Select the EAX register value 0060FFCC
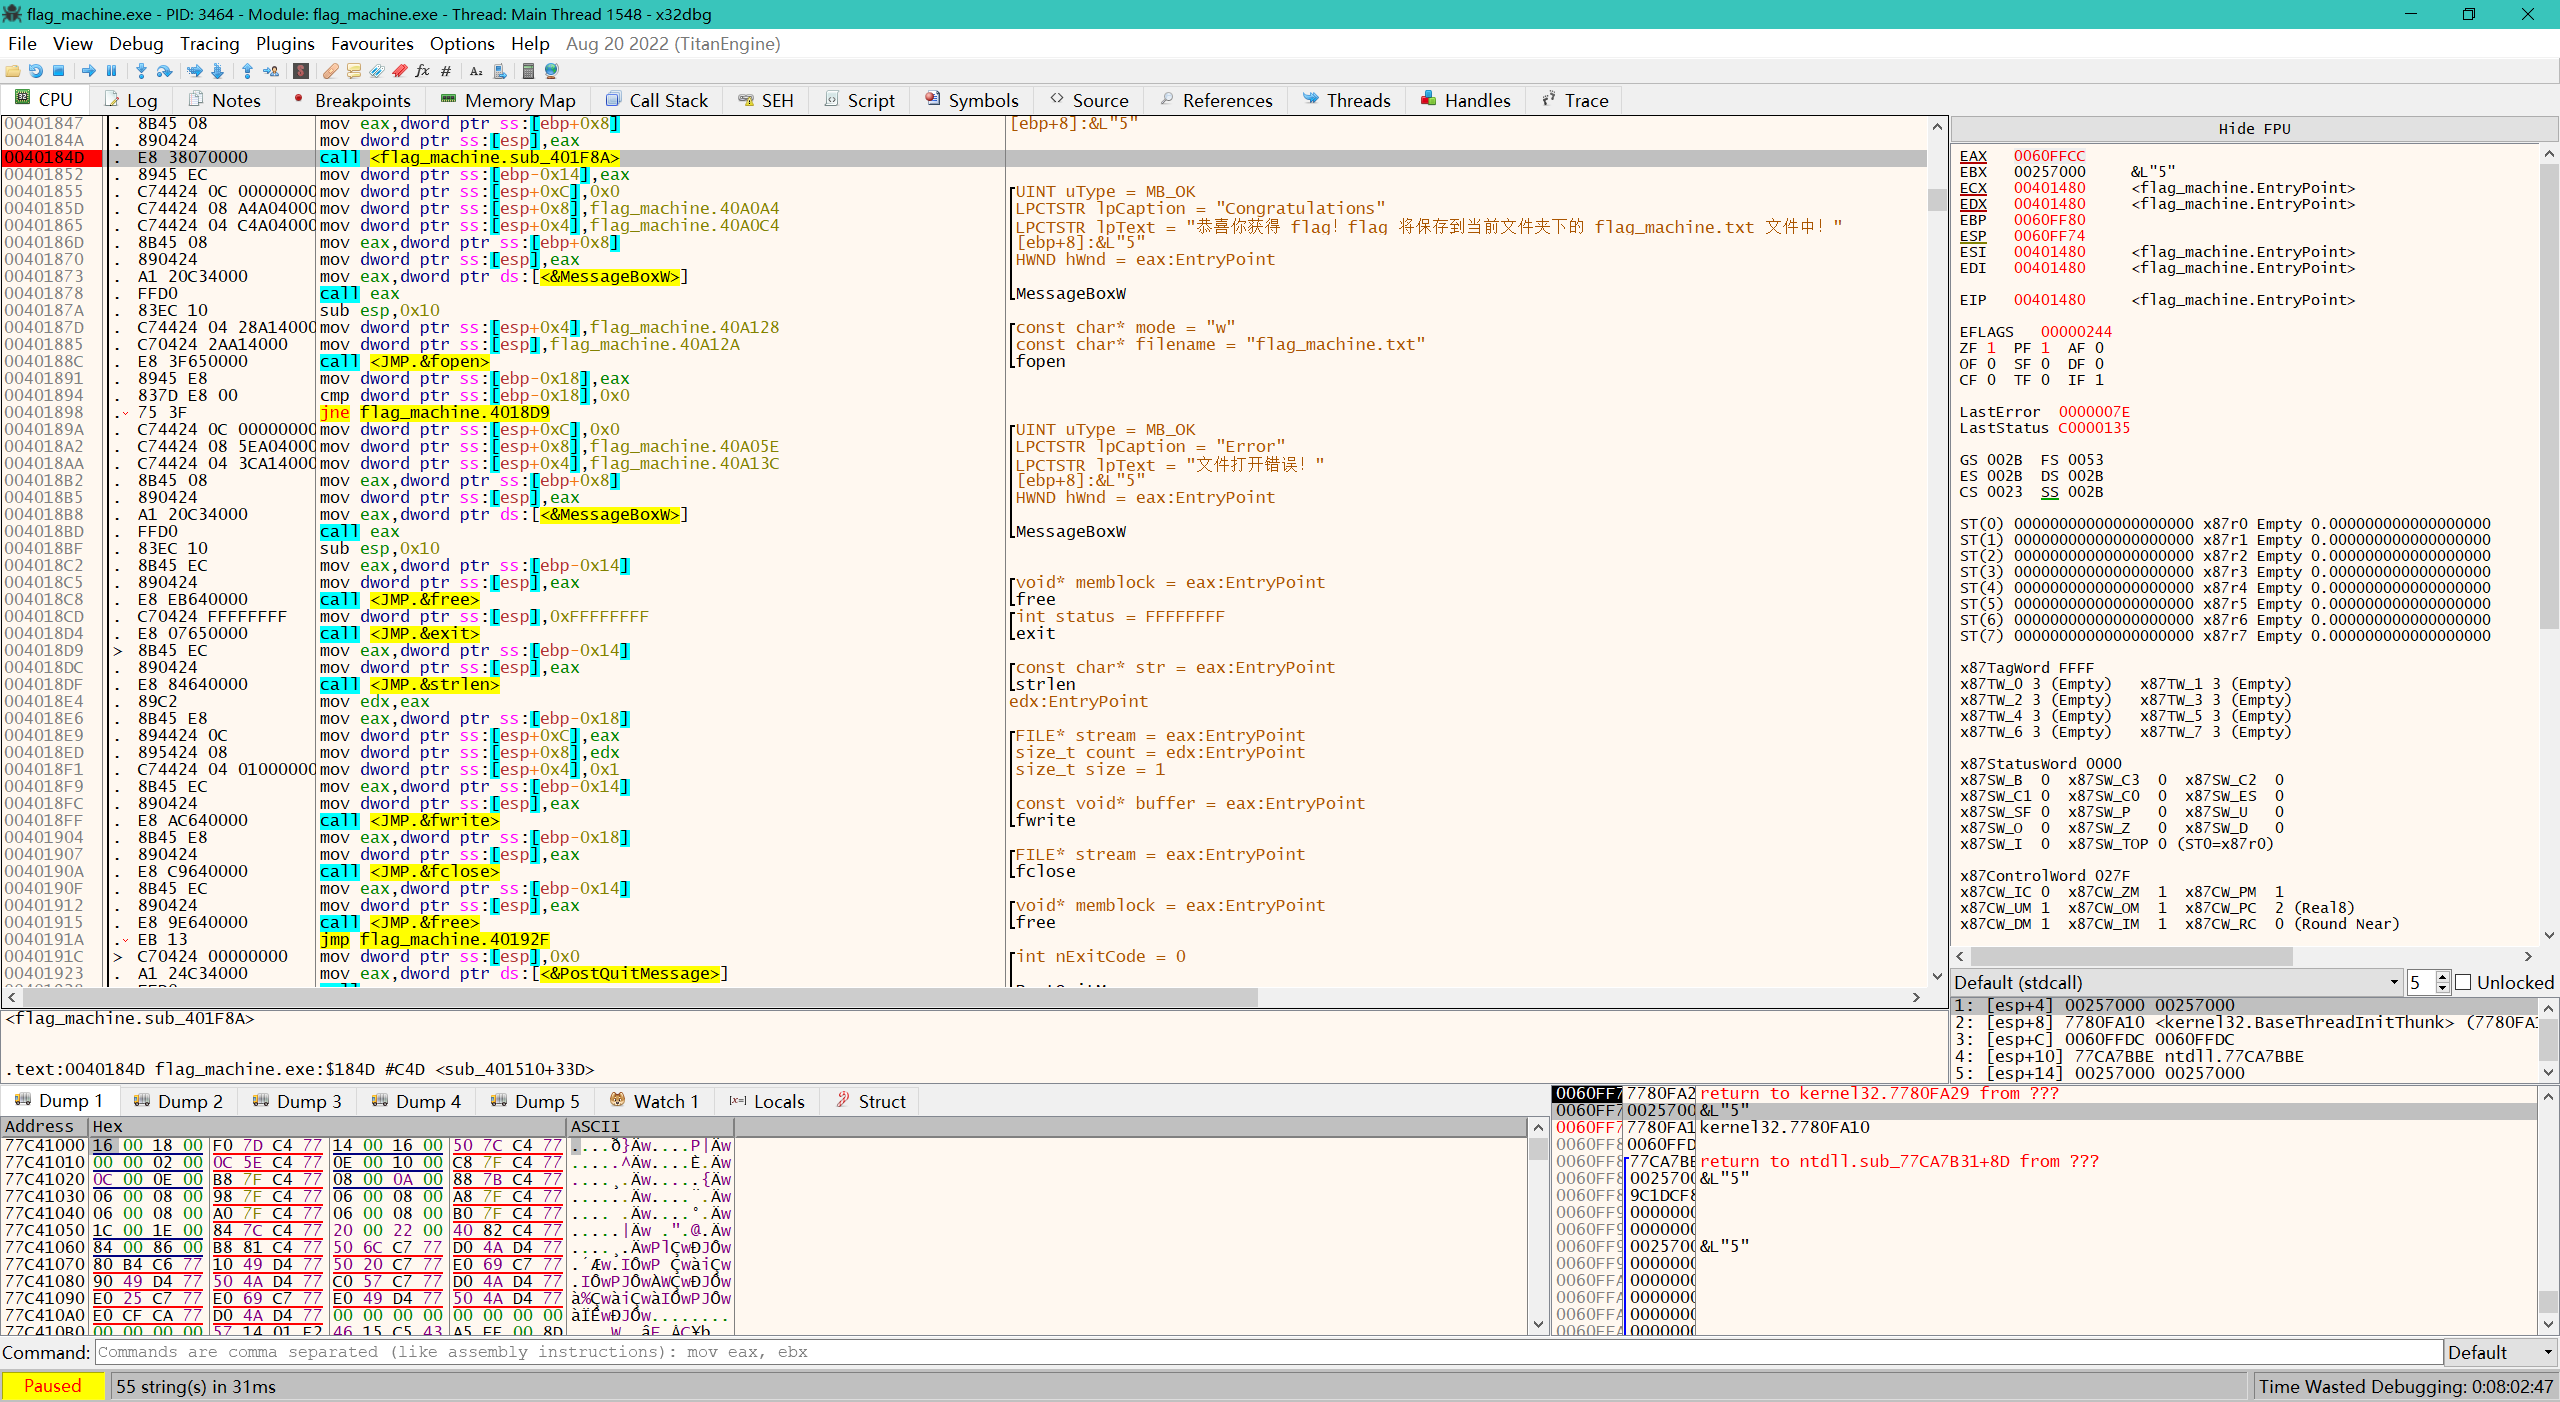 pos(2049,156)
